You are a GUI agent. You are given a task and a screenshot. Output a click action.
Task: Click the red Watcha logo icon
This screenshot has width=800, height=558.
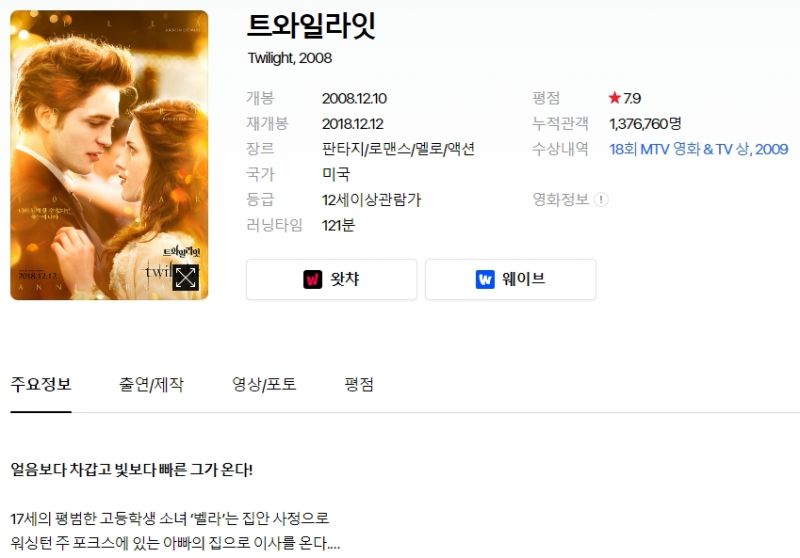click(313, 279)
